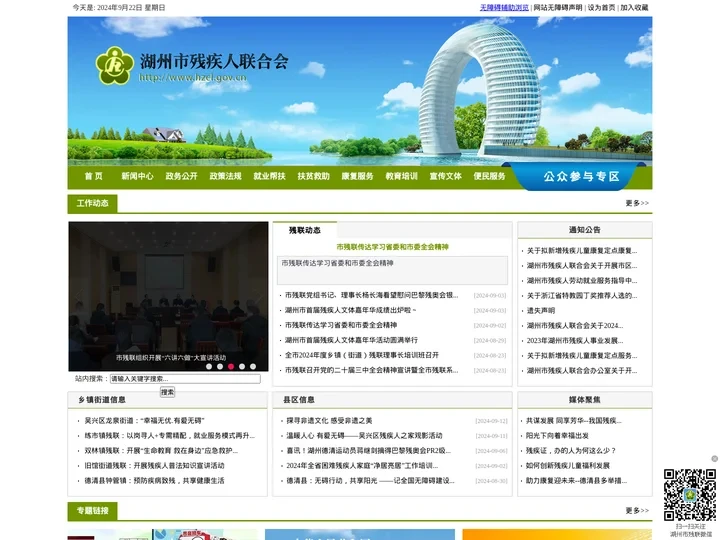This screenshot has width=720, height=540.
Task: Close the floating QR code panel
Action: click(714, 458)
